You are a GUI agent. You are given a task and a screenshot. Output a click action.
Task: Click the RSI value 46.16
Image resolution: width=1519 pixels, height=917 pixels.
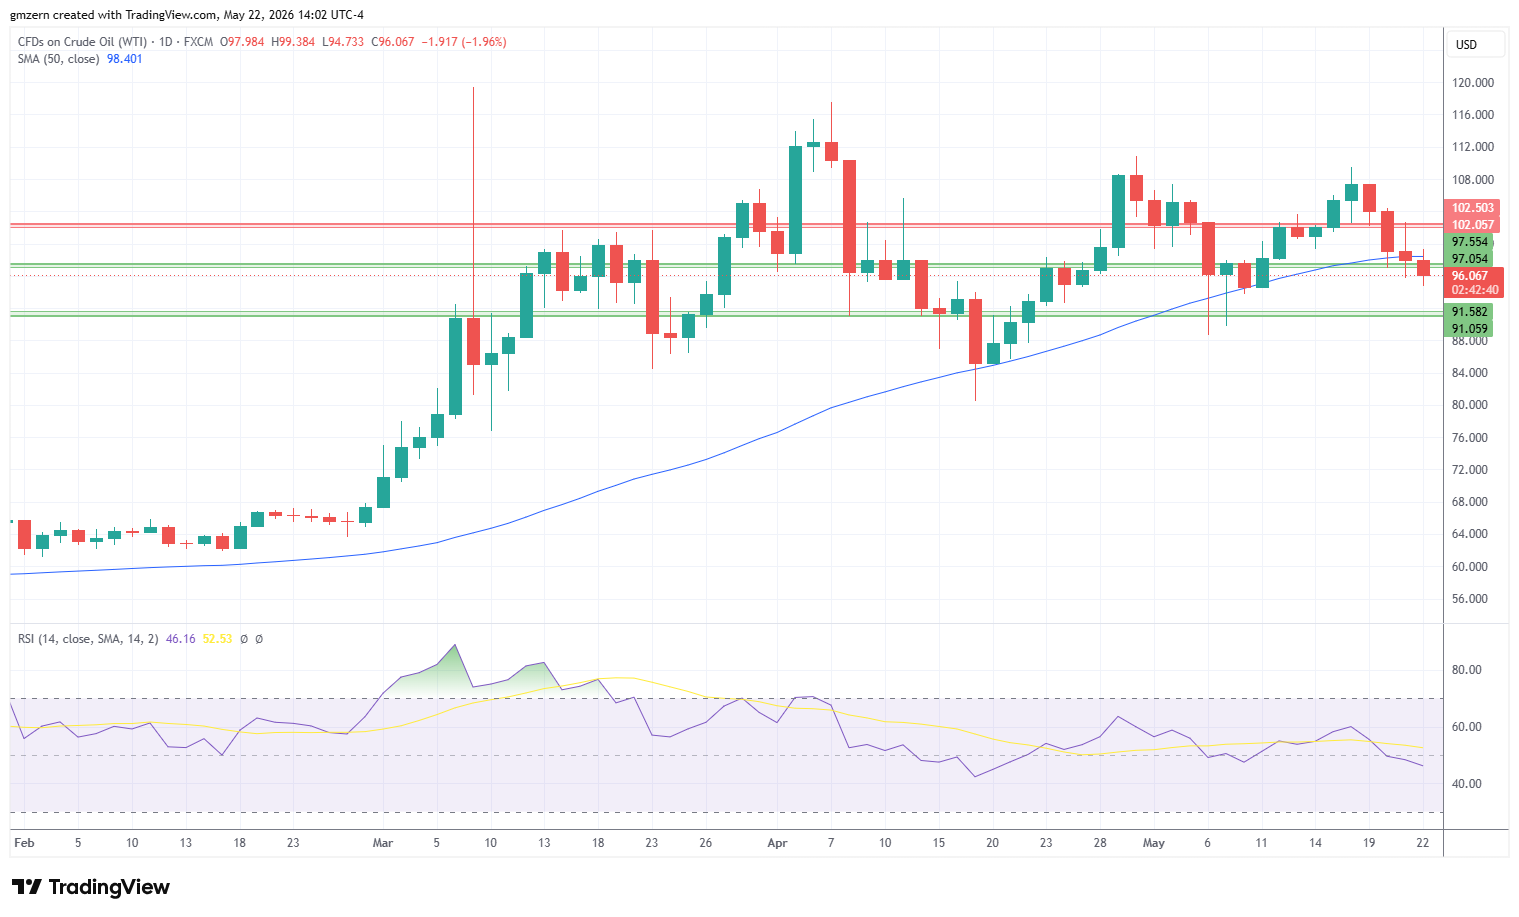coord(180,639)
